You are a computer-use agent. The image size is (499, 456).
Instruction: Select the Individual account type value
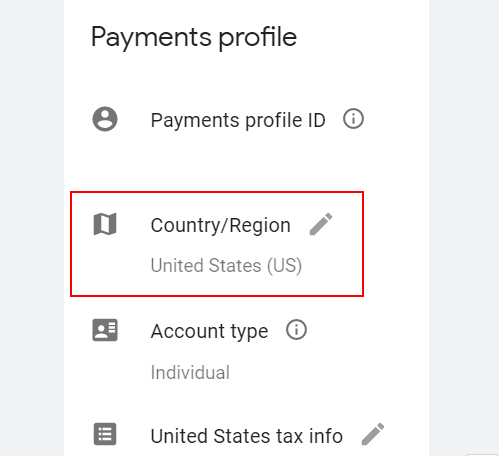coord(190,372)
